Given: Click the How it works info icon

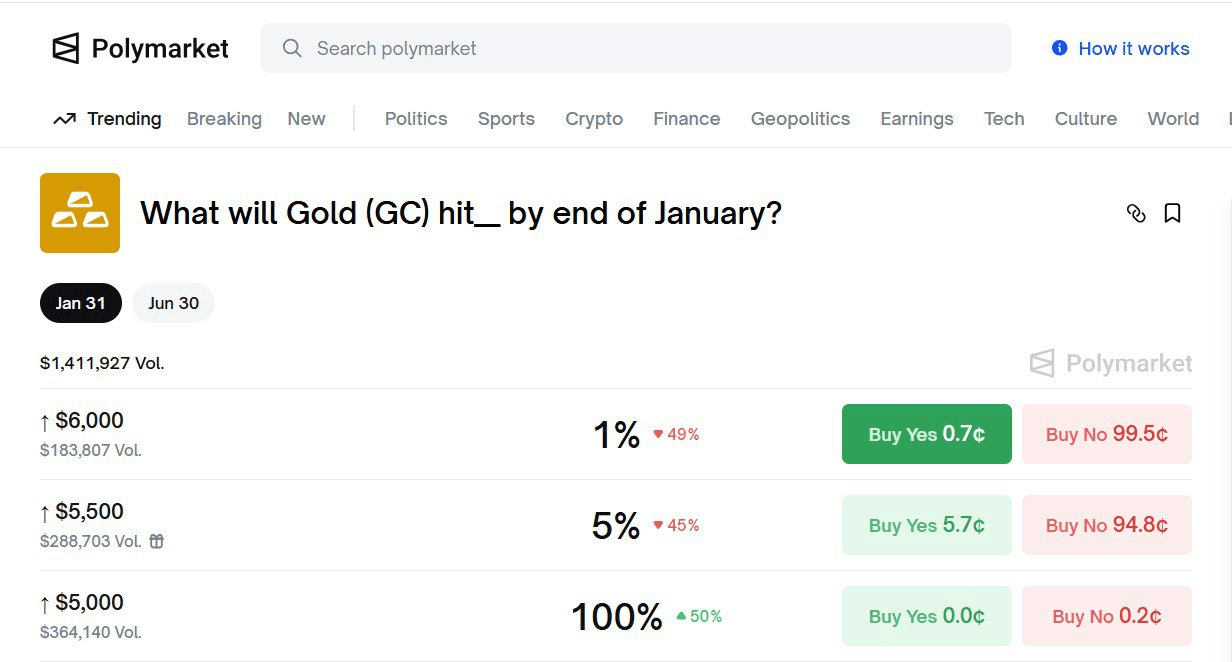Looking at the screenshot, I should (1060, 48).
